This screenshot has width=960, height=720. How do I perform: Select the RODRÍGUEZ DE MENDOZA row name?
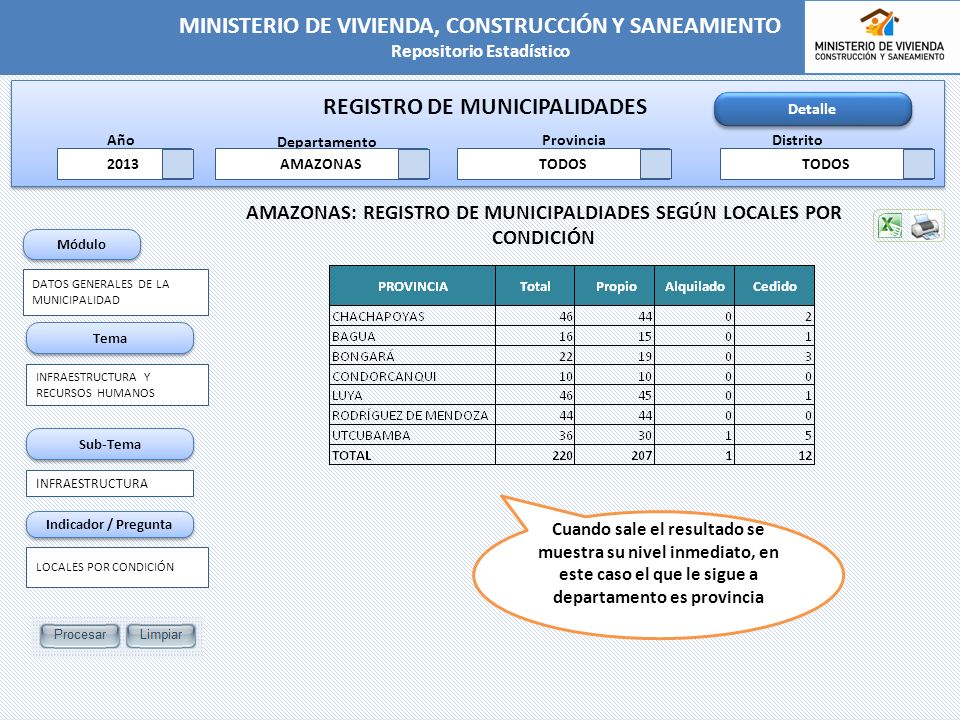pyautogui.click(x=410, y=416)
